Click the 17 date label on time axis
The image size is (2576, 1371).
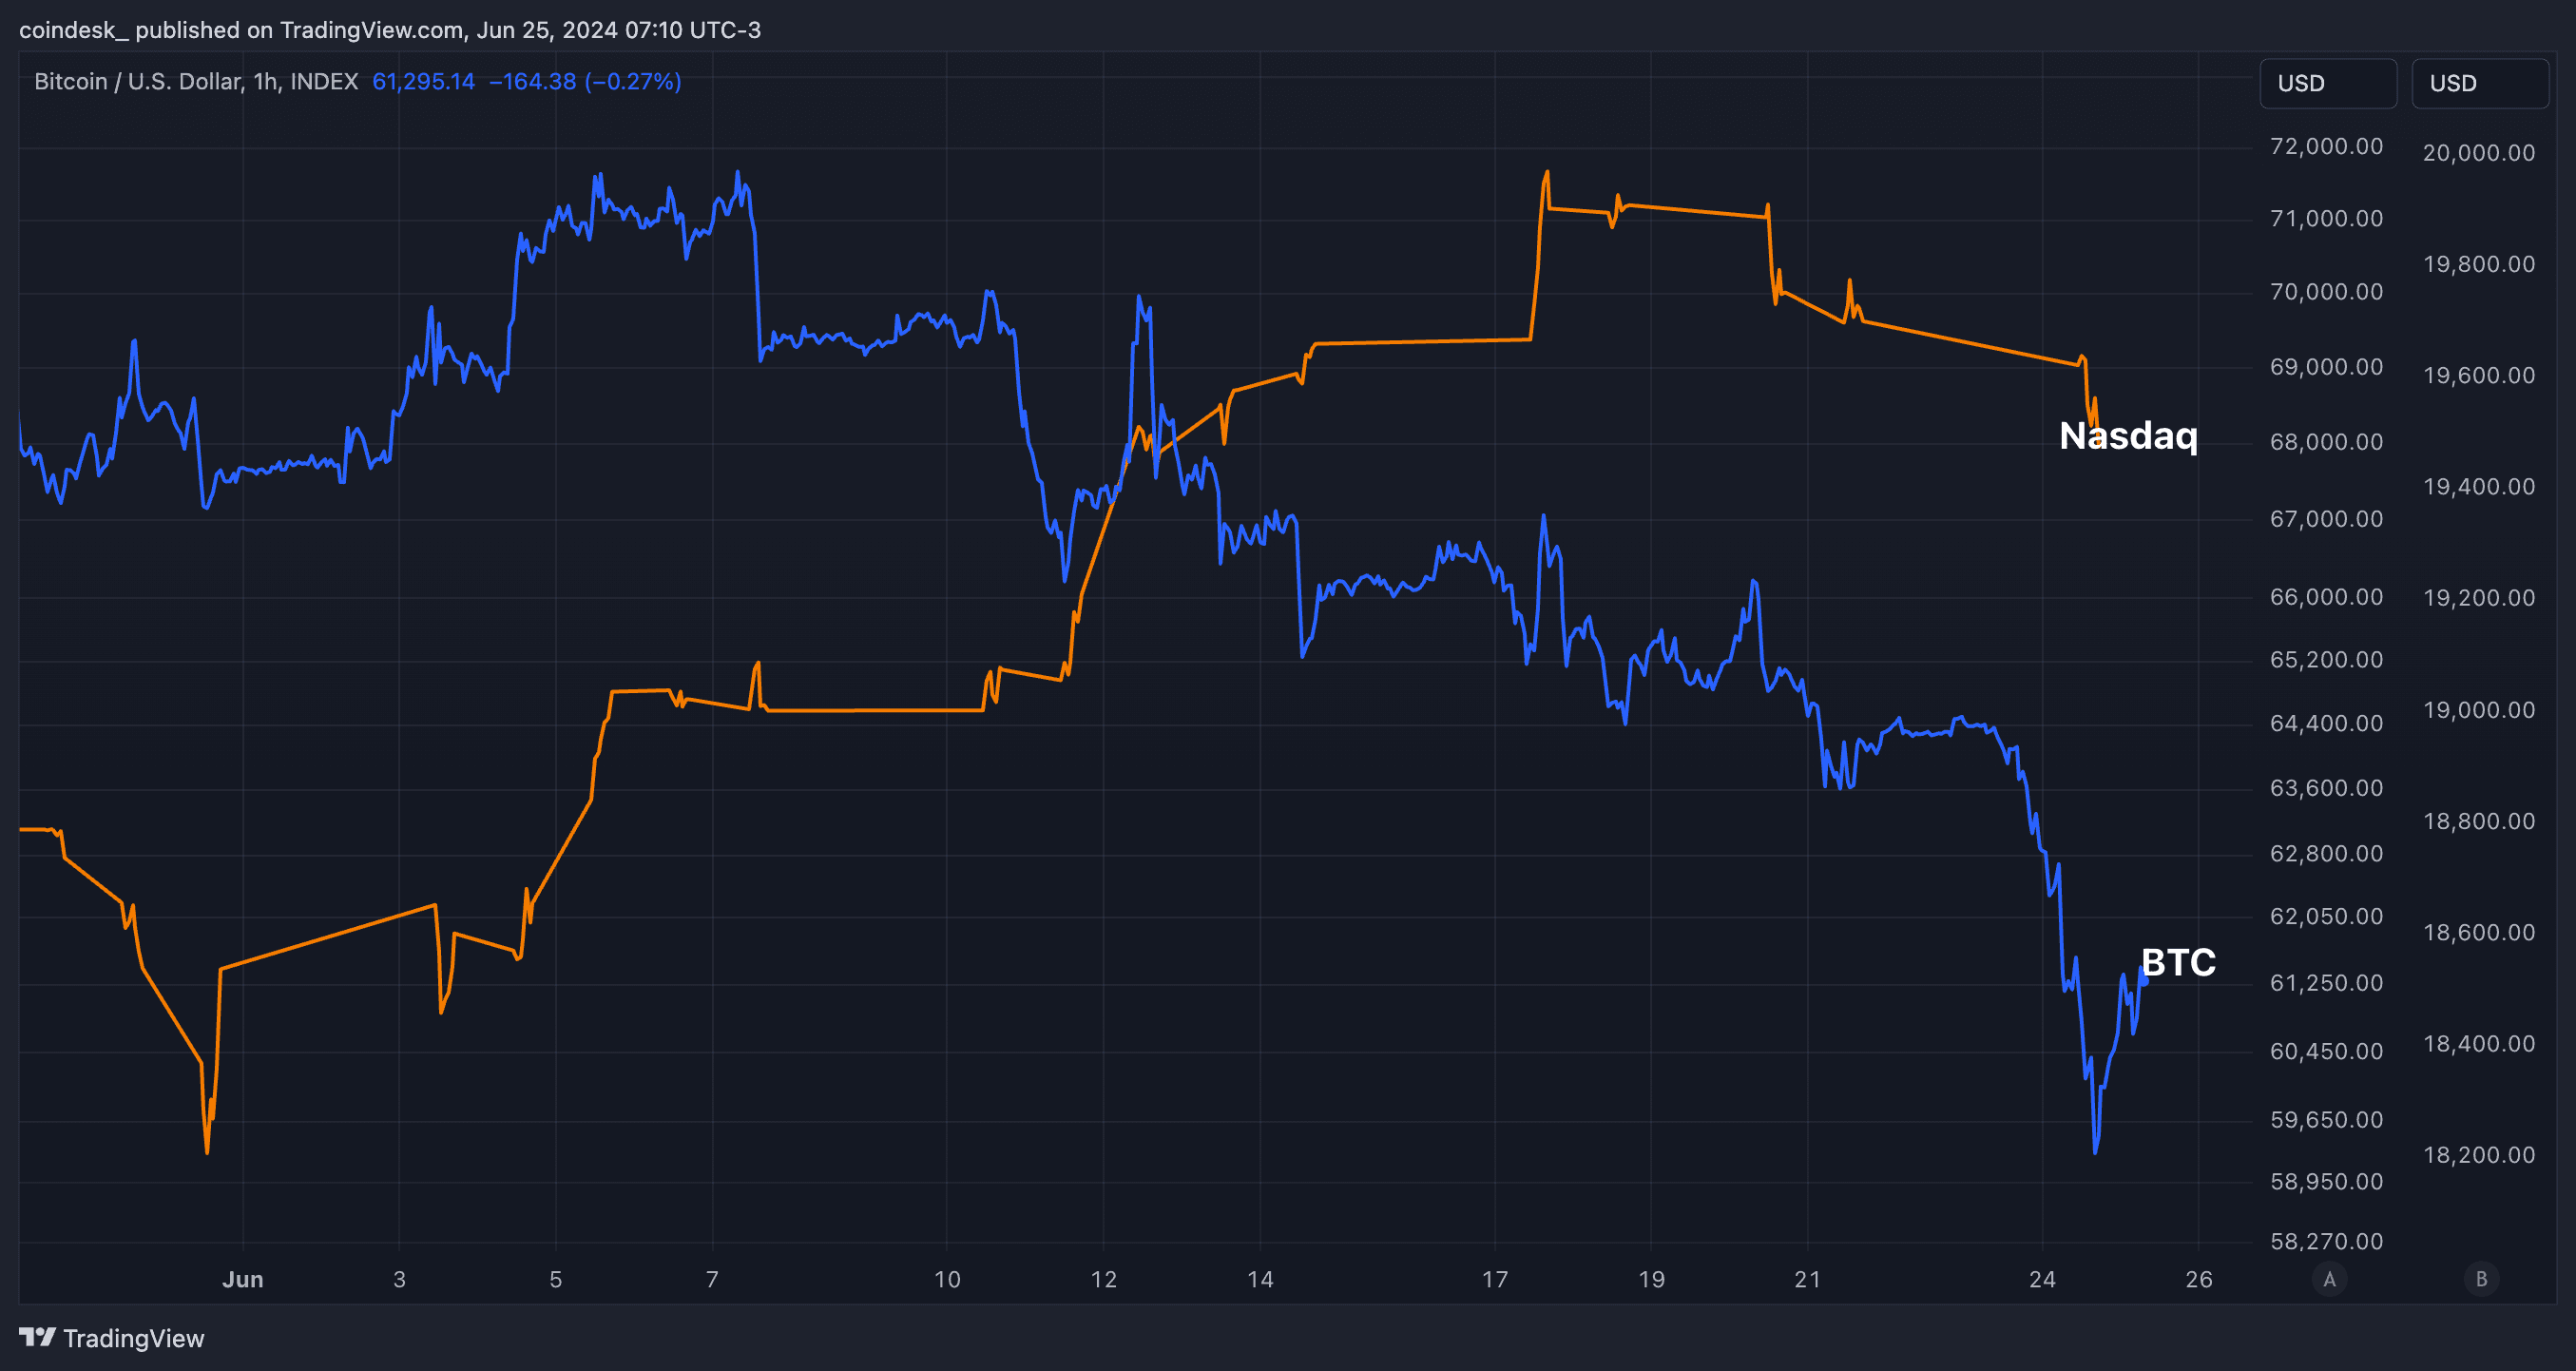point(1494,1279)
